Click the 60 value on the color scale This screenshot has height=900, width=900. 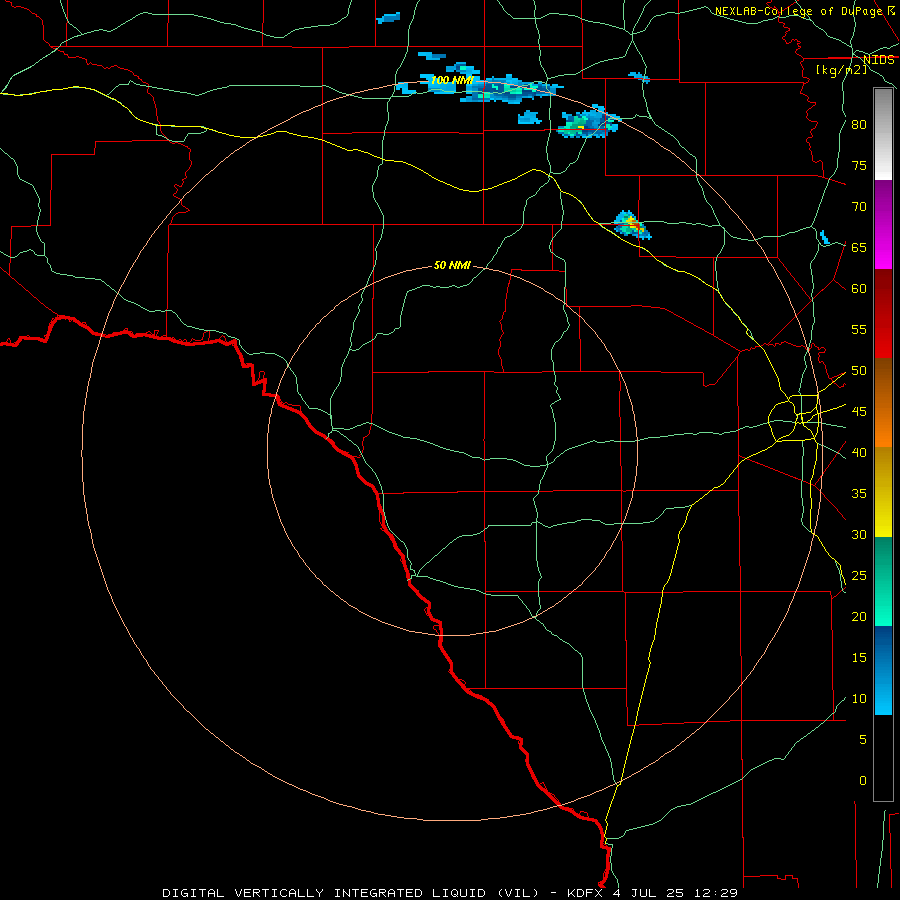(859, 289)
